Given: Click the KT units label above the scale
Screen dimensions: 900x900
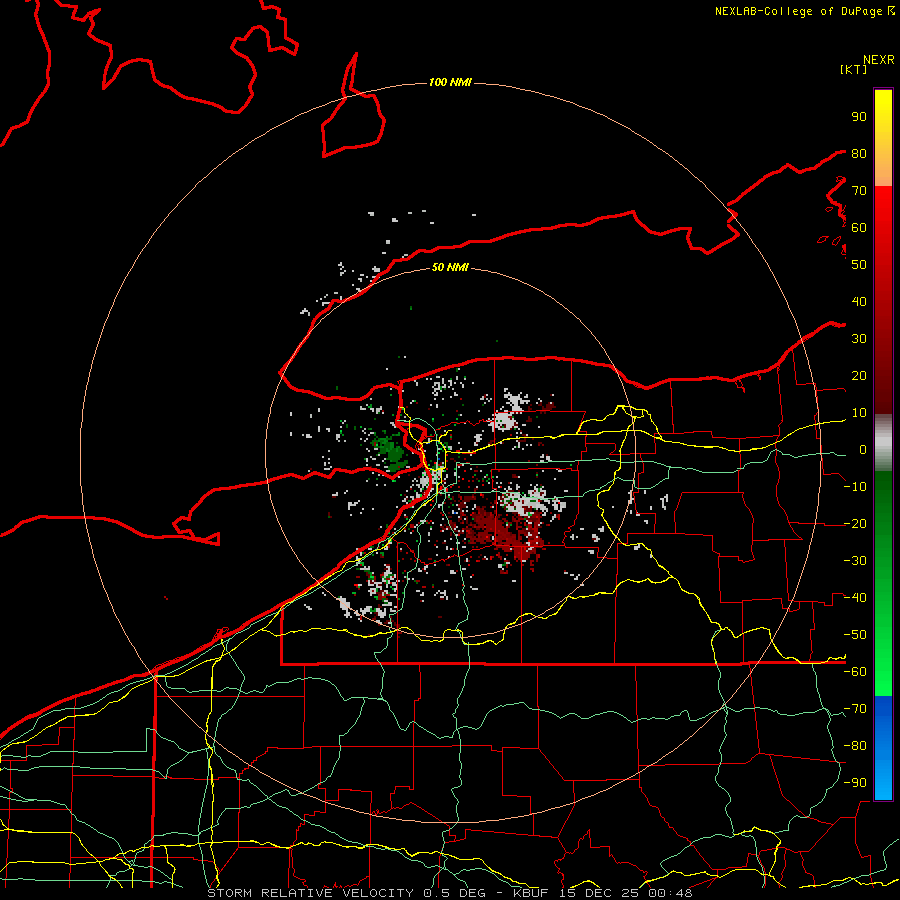Looking at the screenshot, I should coord(853,69).
